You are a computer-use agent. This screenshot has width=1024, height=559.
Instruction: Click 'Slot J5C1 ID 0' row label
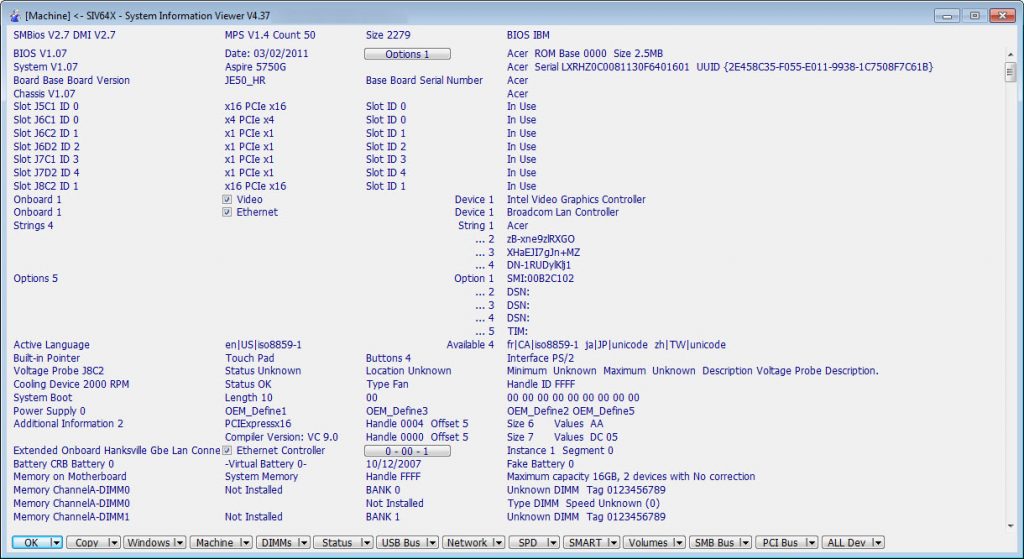point(46,106)
